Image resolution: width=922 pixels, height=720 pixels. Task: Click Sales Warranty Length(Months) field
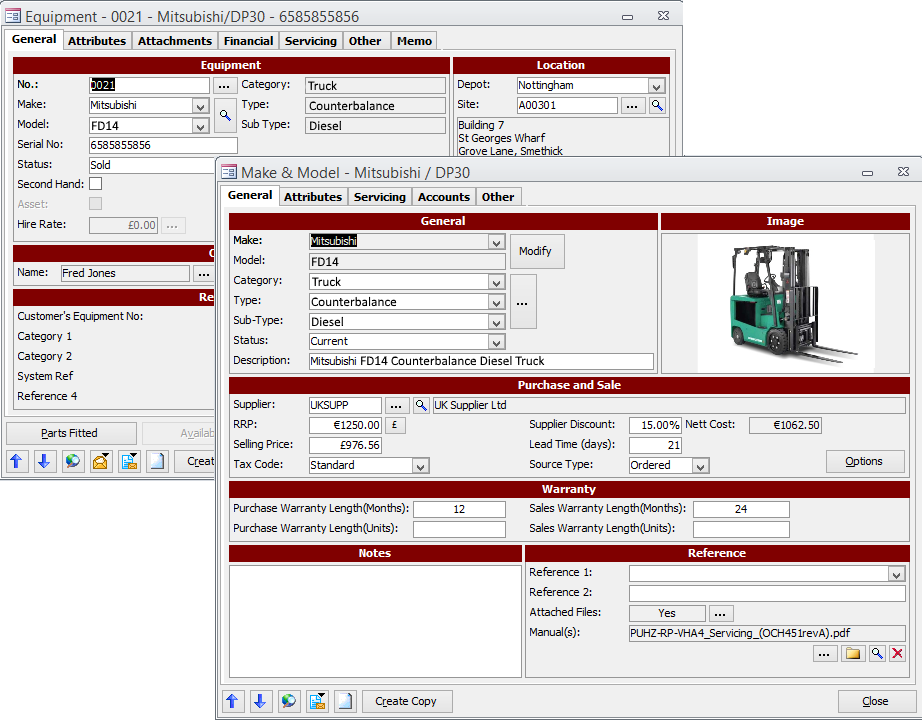pos(741,509)
